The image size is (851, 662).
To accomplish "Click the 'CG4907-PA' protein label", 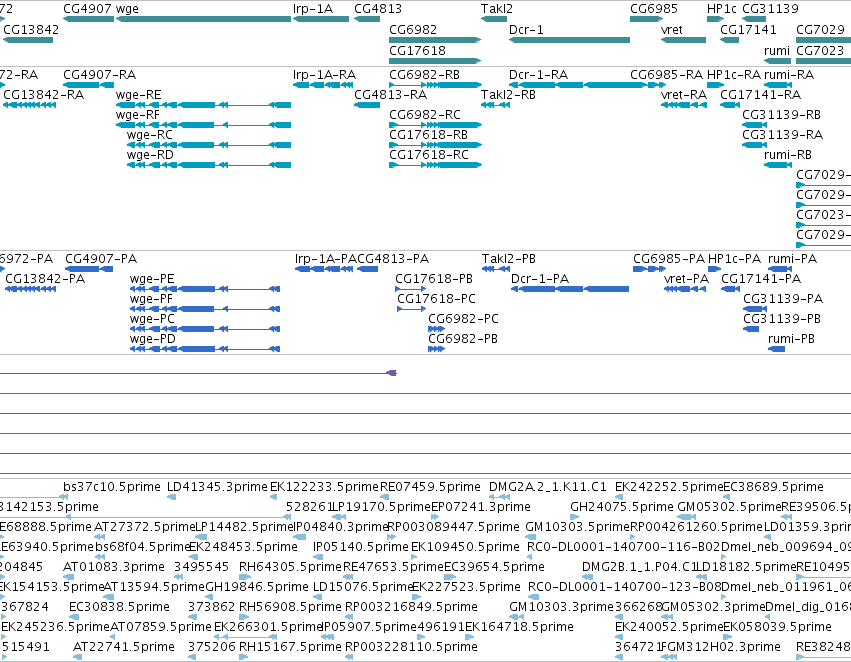I will 101,259.
